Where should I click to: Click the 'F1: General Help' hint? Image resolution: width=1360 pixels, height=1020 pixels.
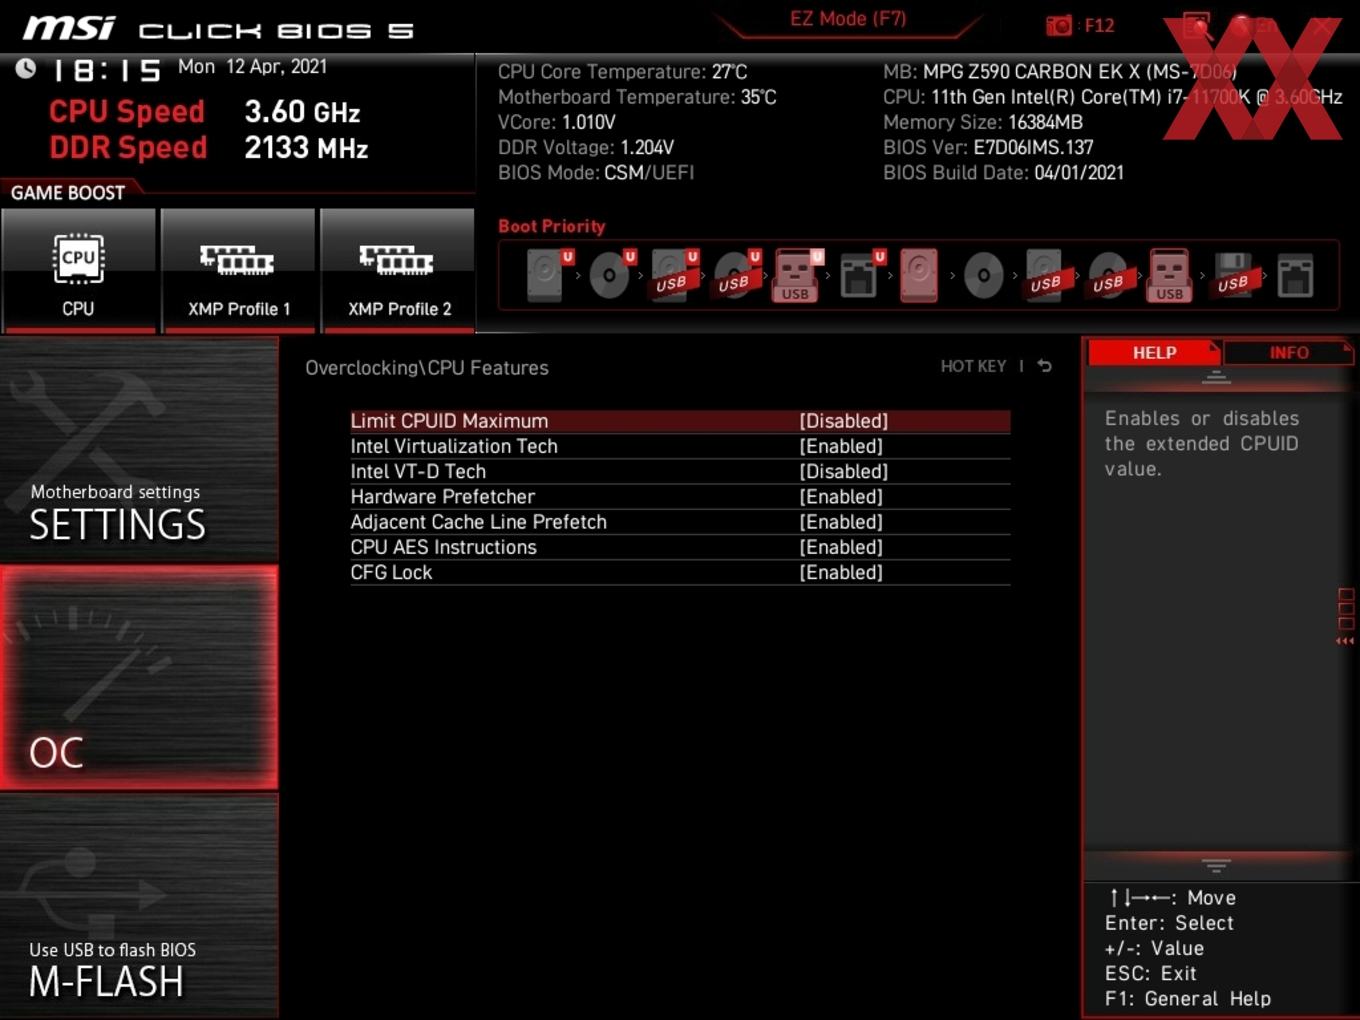(x=1188, y=998)
